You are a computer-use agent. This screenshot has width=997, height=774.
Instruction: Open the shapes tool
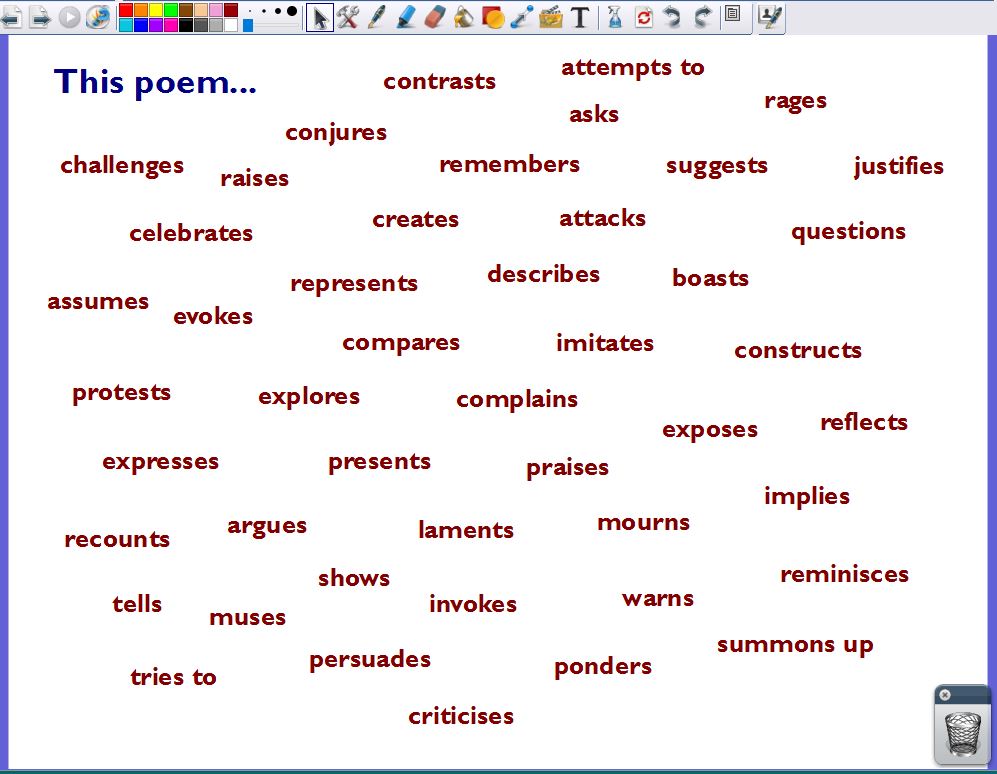[492, 17]
